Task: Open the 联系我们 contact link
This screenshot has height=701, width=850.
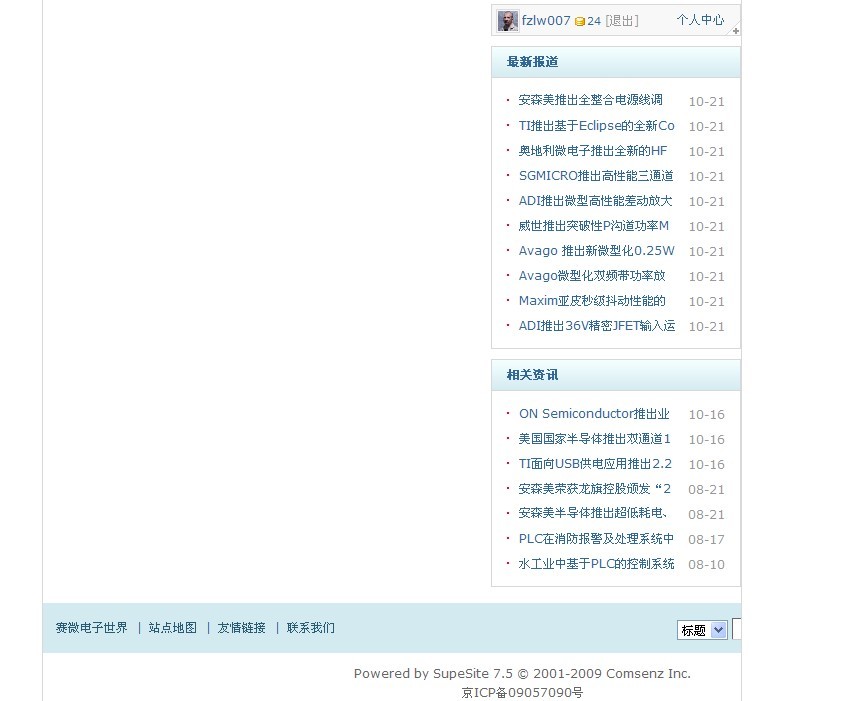Action: pos(309,627)
